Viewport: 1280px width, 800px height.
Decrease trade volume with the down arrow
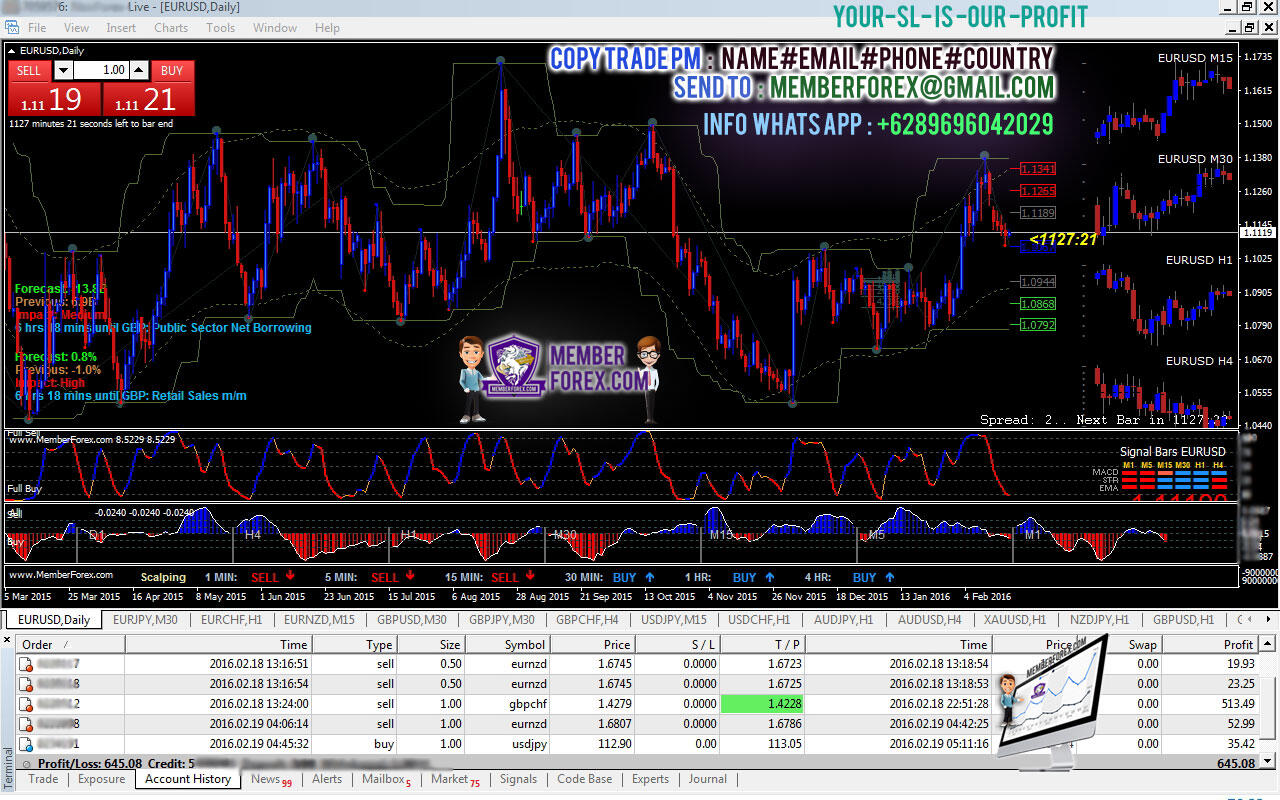(63, 70)
